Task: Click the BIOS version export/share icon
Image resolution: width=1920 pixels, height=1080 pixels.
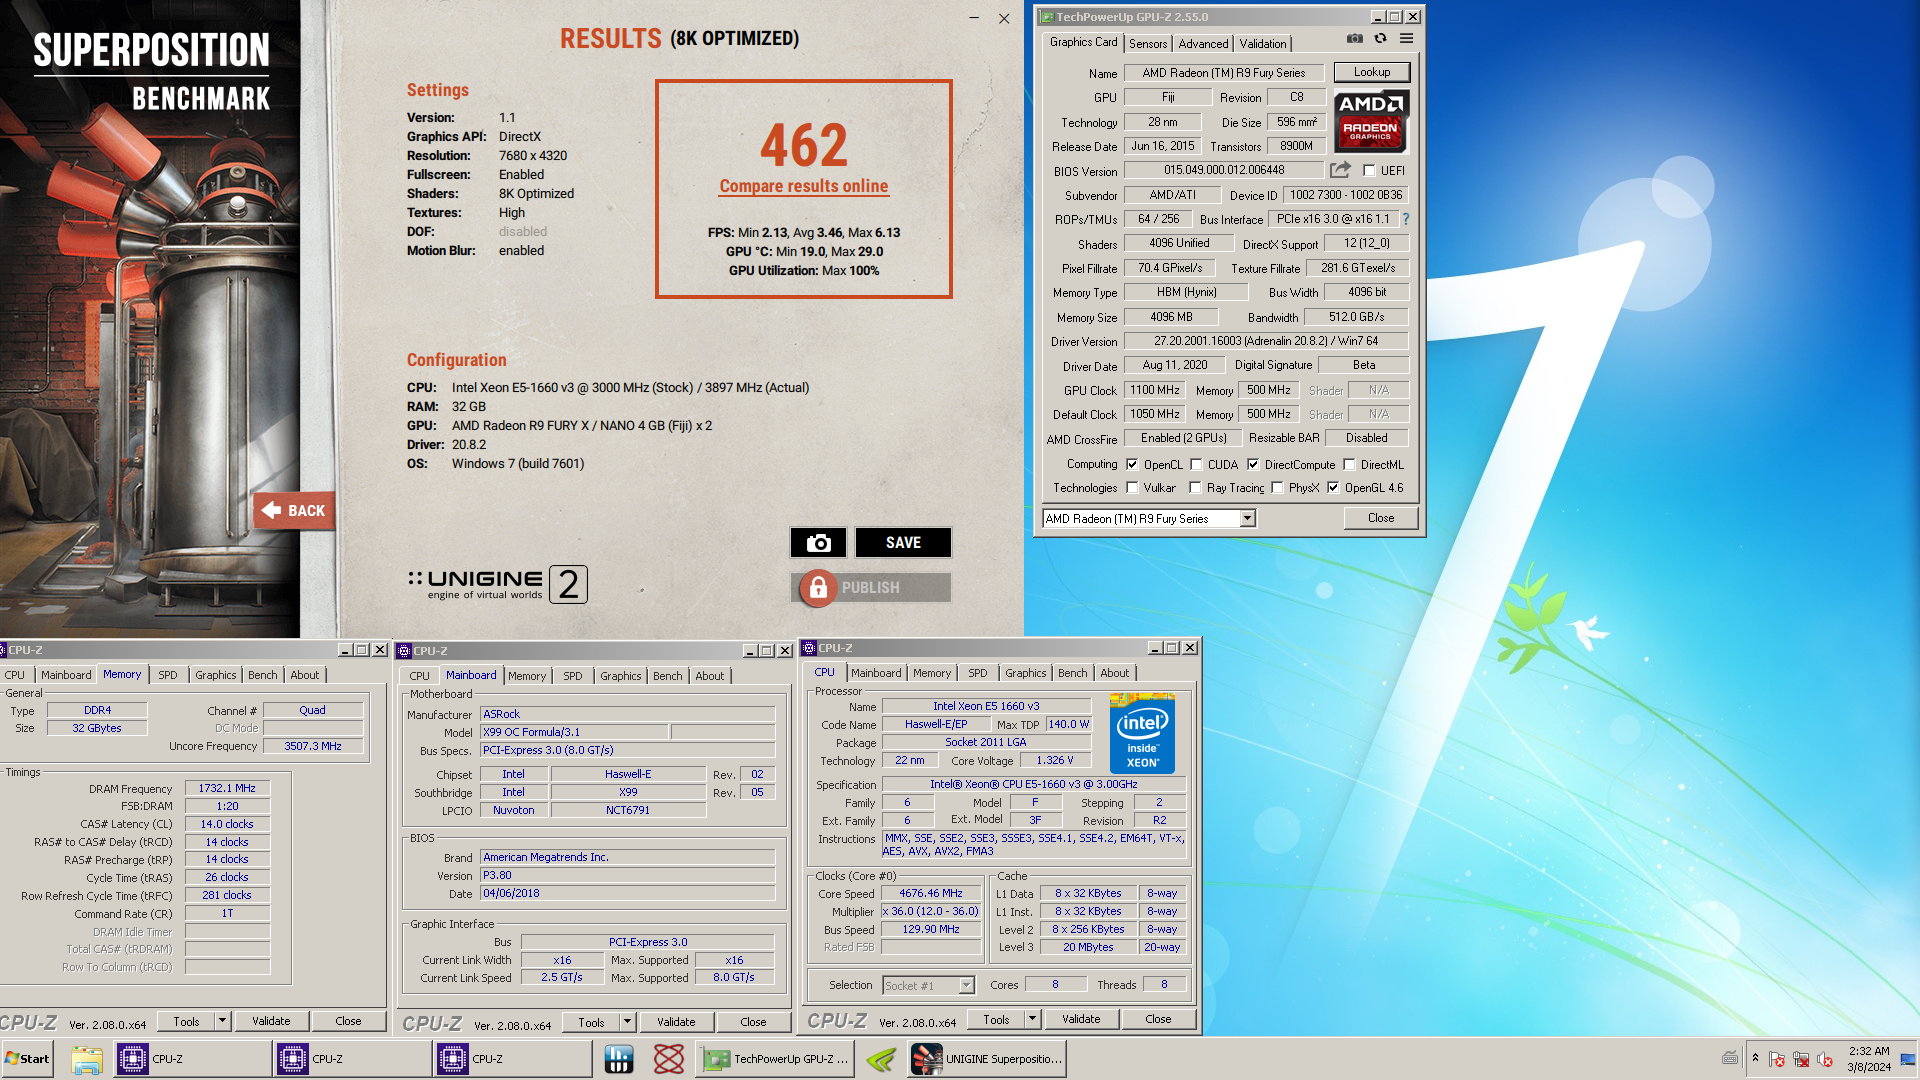Action: point(1340,170)
